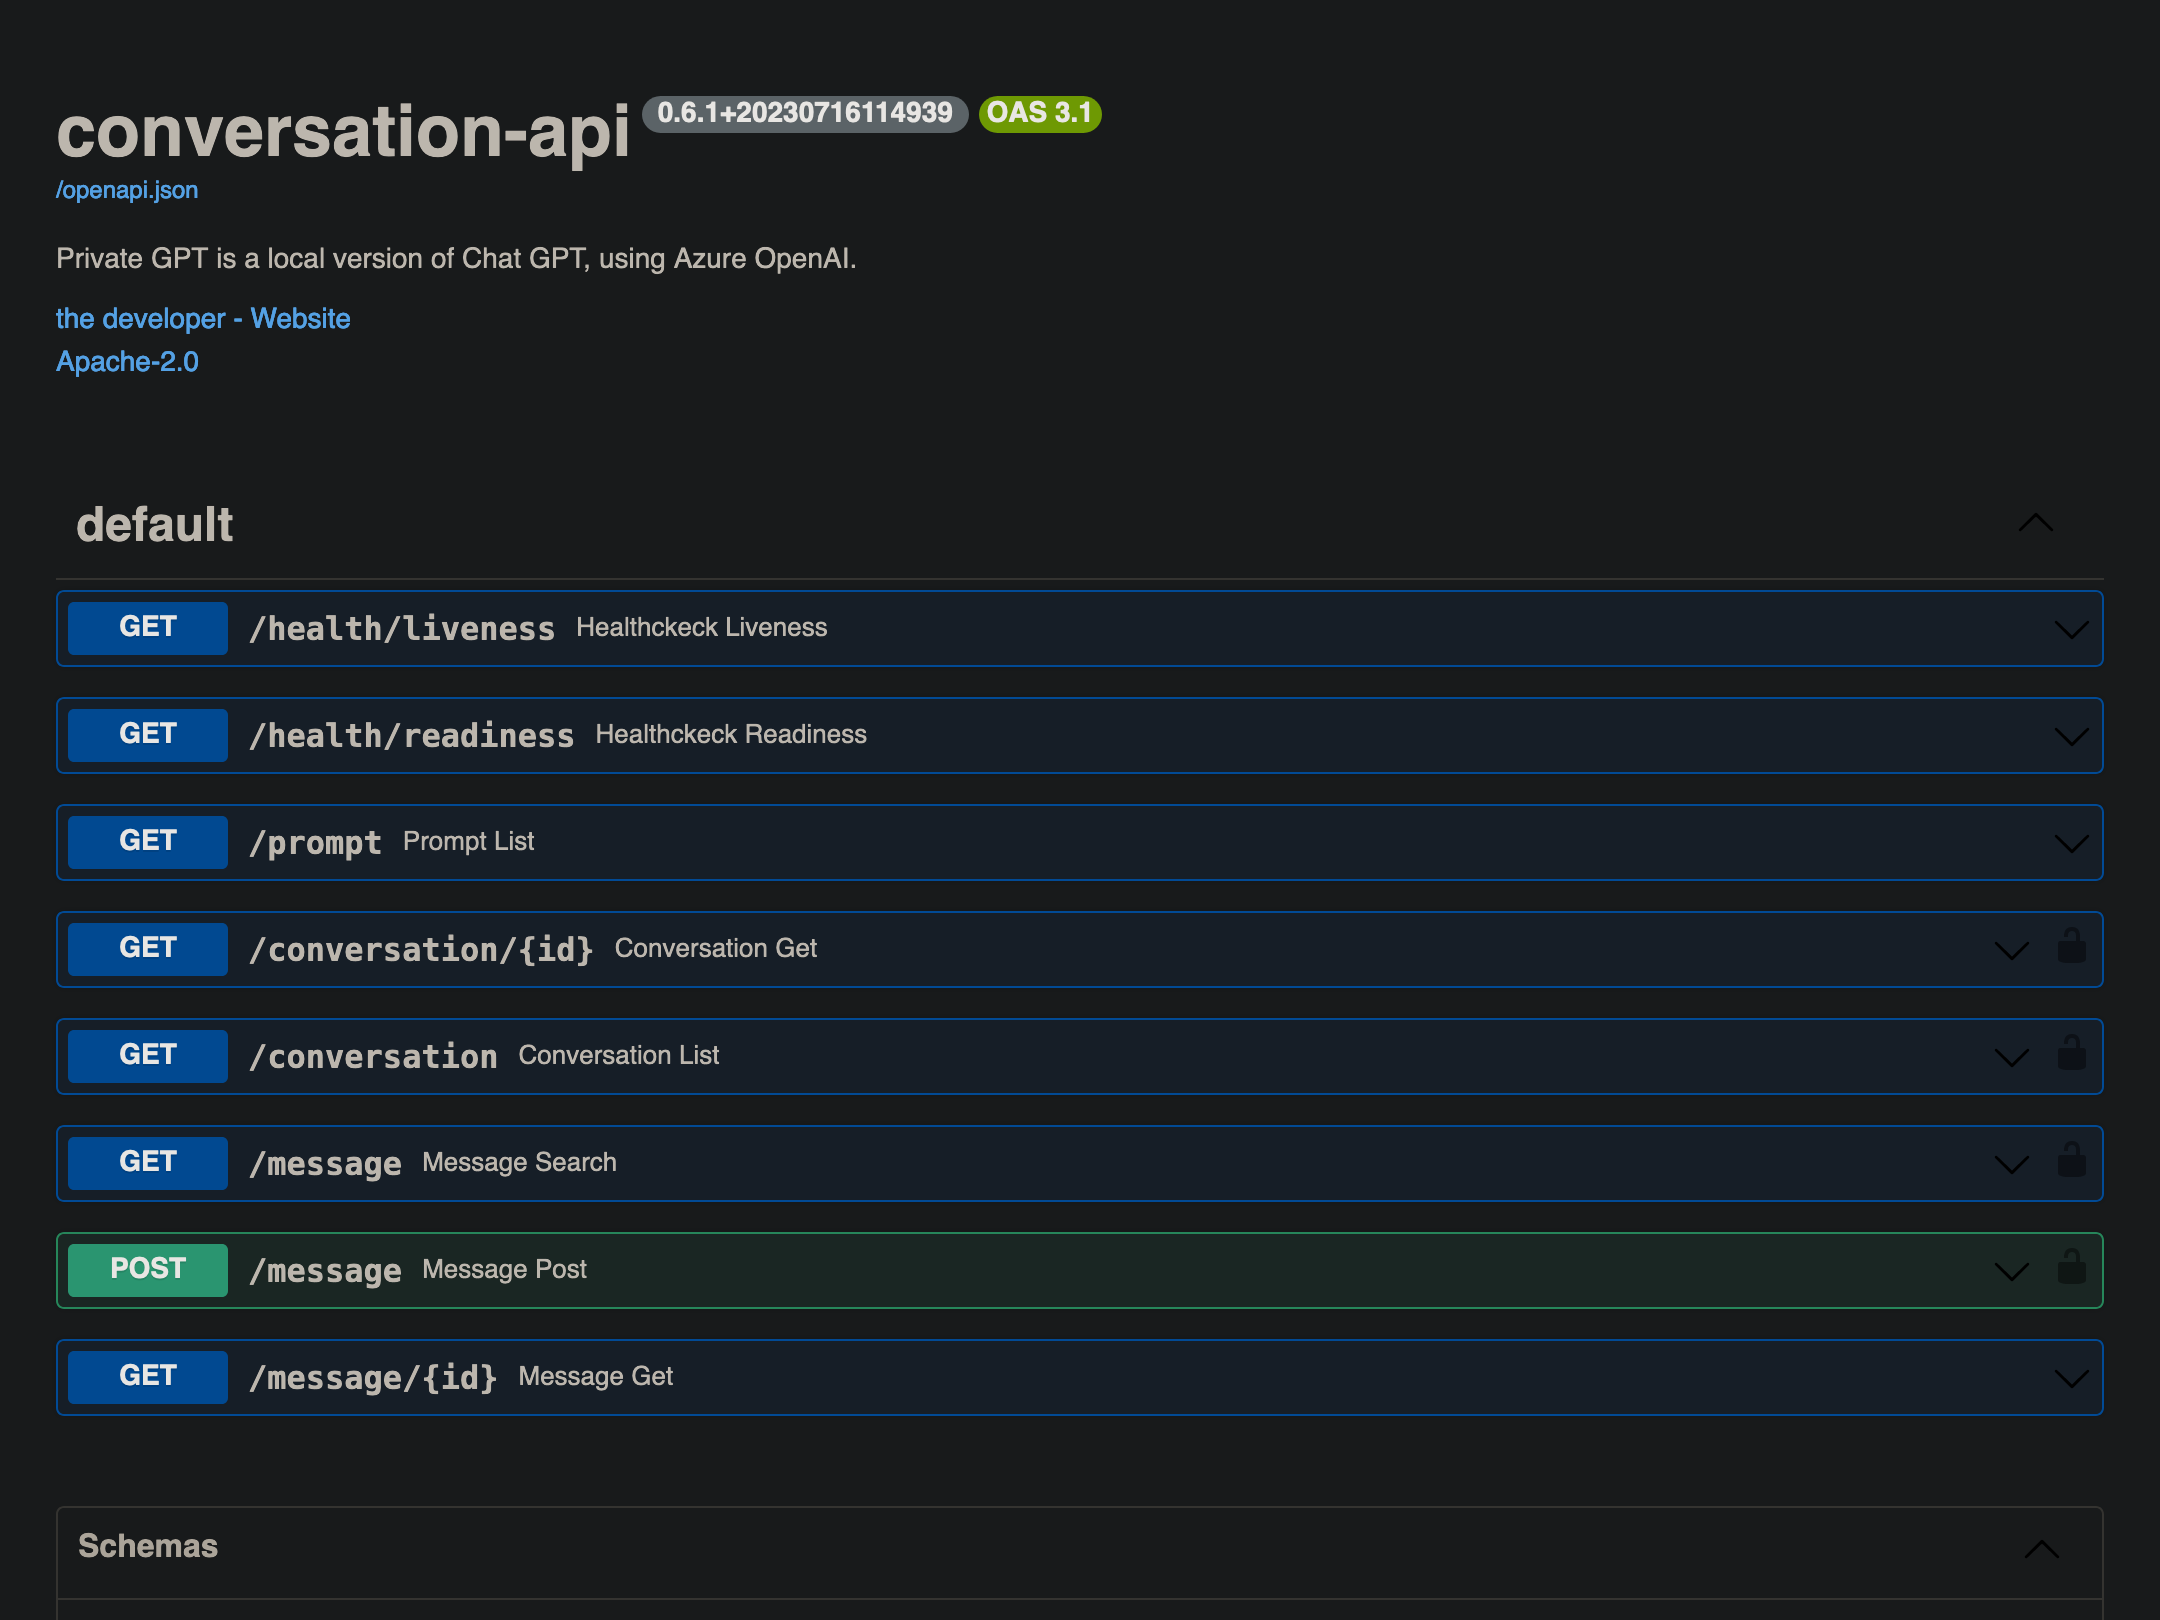Collapse the Schemas section arrow
Image resolution: width=2160 pixels, height=1620 pixels.
coord(2041,1549)
